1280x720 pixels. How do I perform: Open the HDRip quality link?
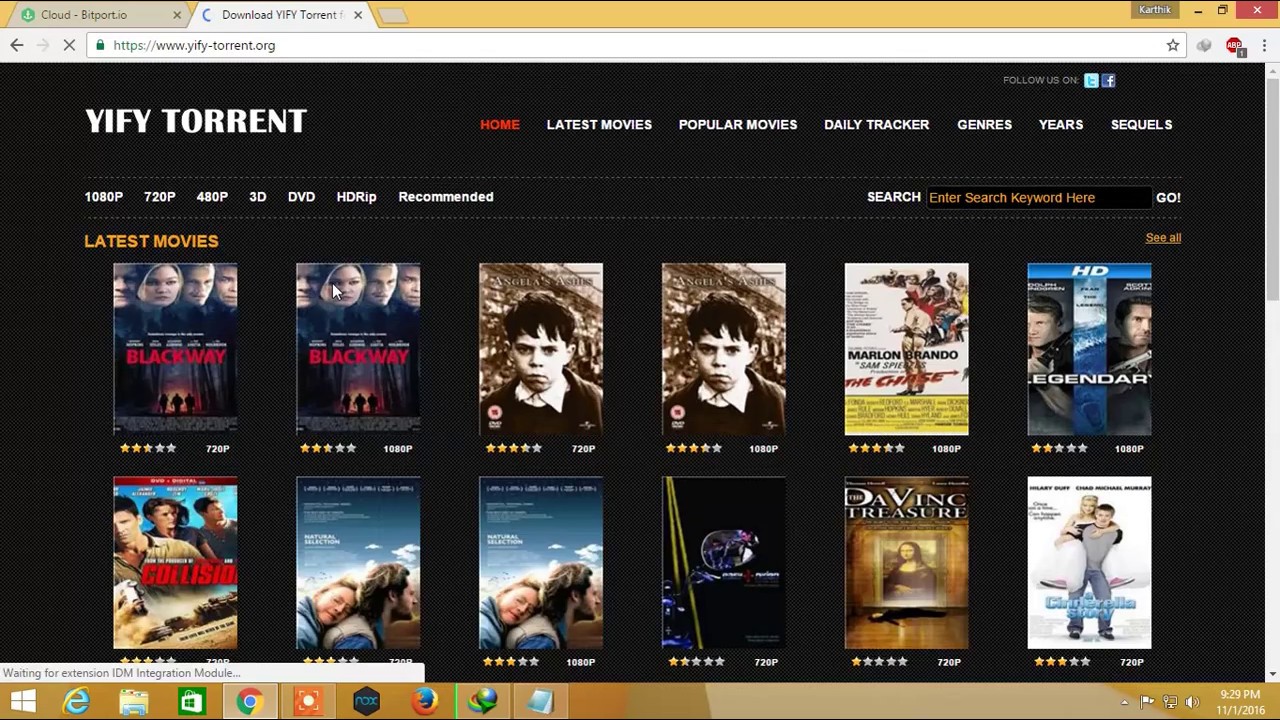tap(356, 197)
